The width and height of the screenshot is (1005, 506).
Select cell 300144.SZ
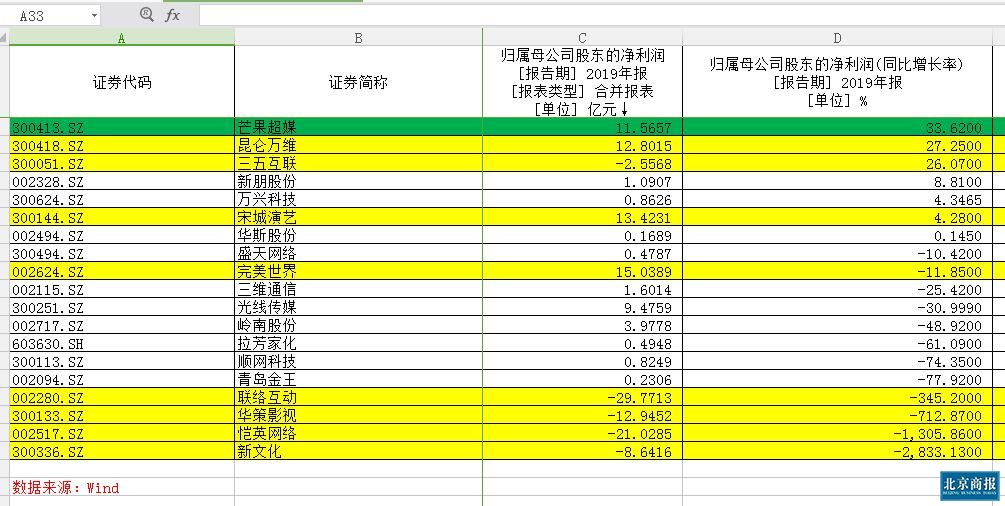point(122,217)
